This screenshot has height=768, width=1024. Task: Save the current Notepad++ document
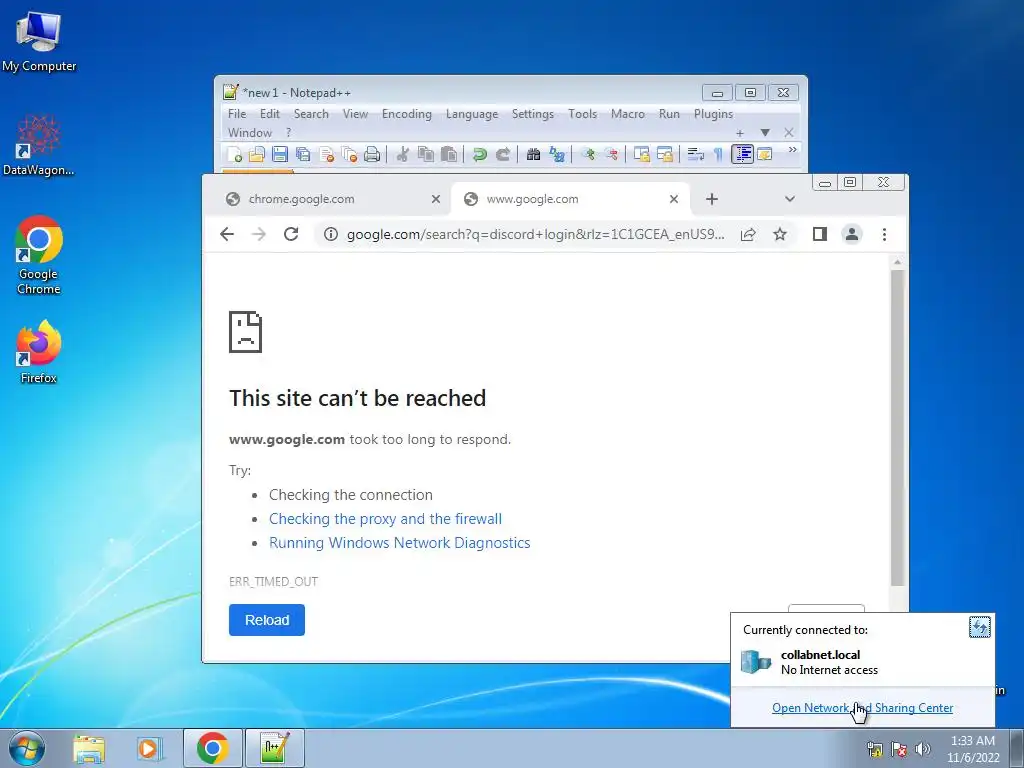click(x=280, y=154)
